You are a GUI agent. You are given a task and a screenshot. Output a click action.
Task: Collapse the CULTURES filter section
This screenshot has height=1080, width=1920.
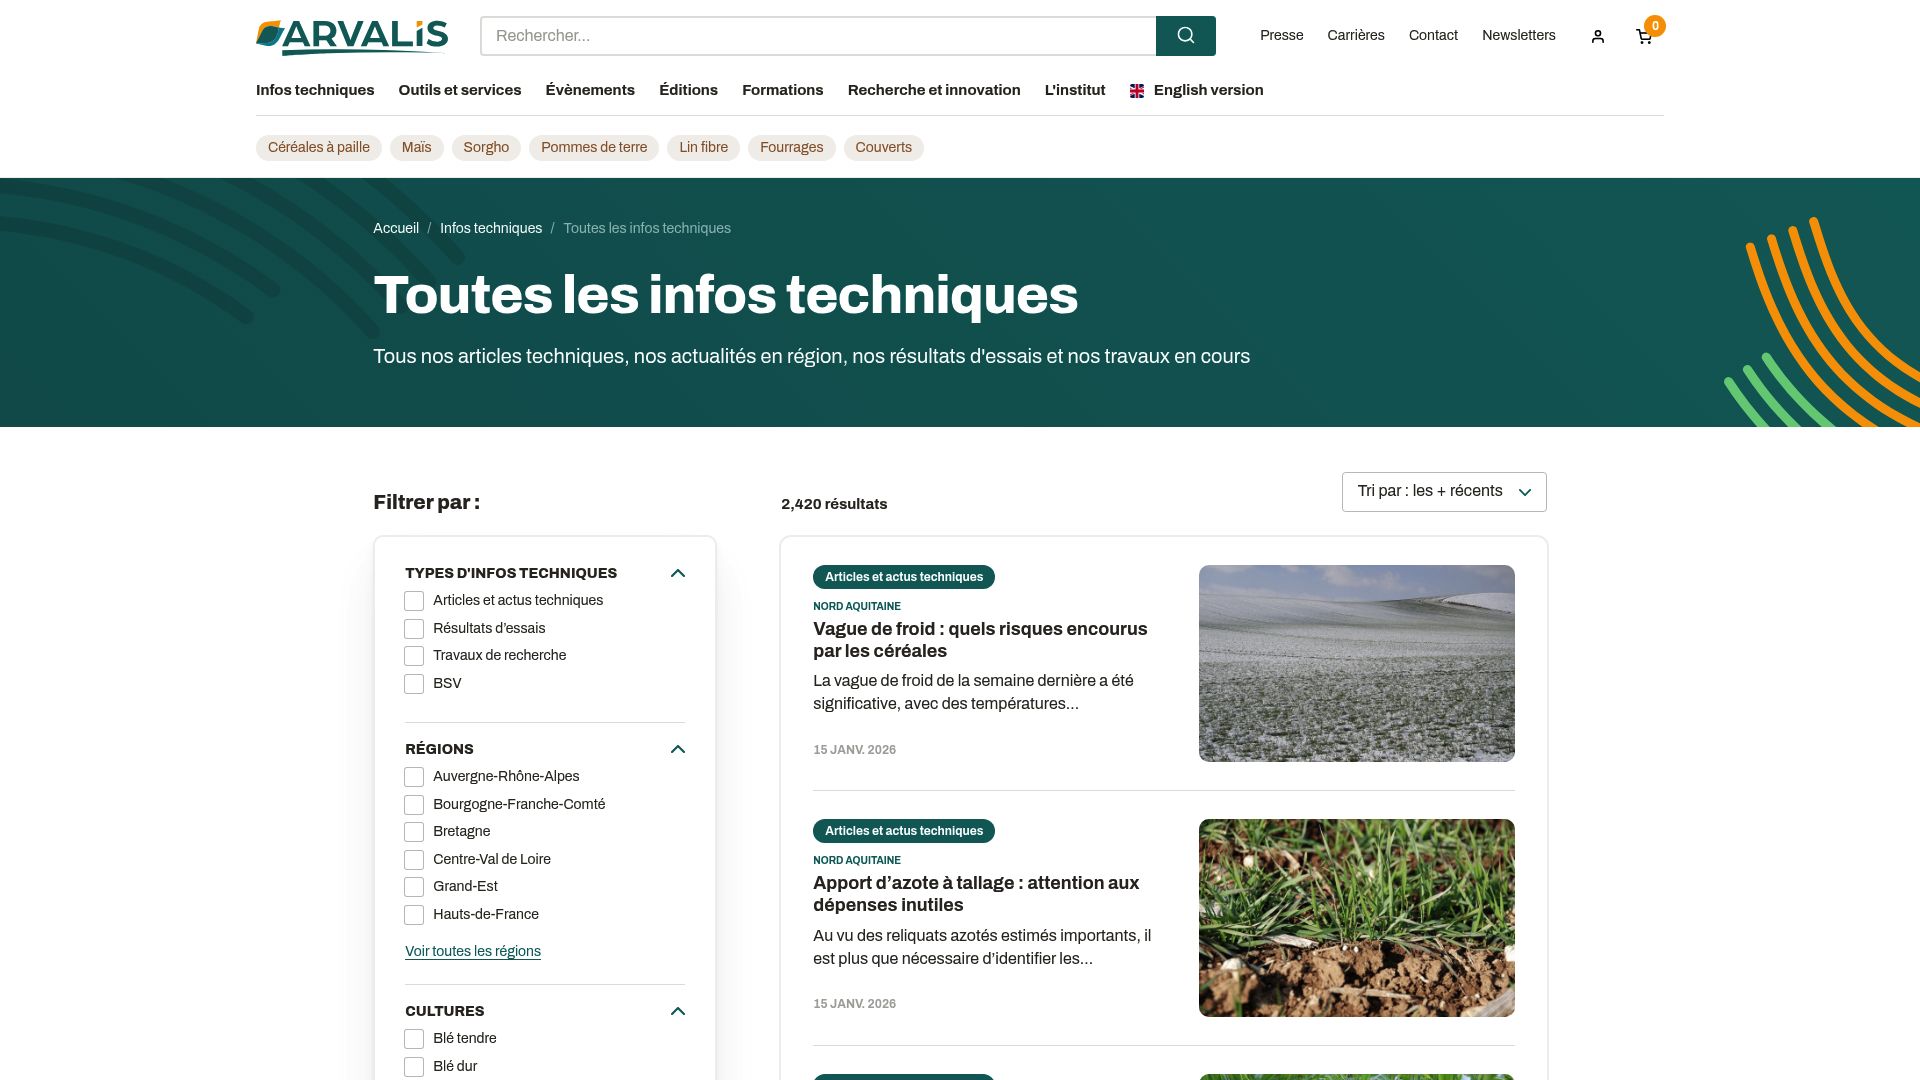678,1011
